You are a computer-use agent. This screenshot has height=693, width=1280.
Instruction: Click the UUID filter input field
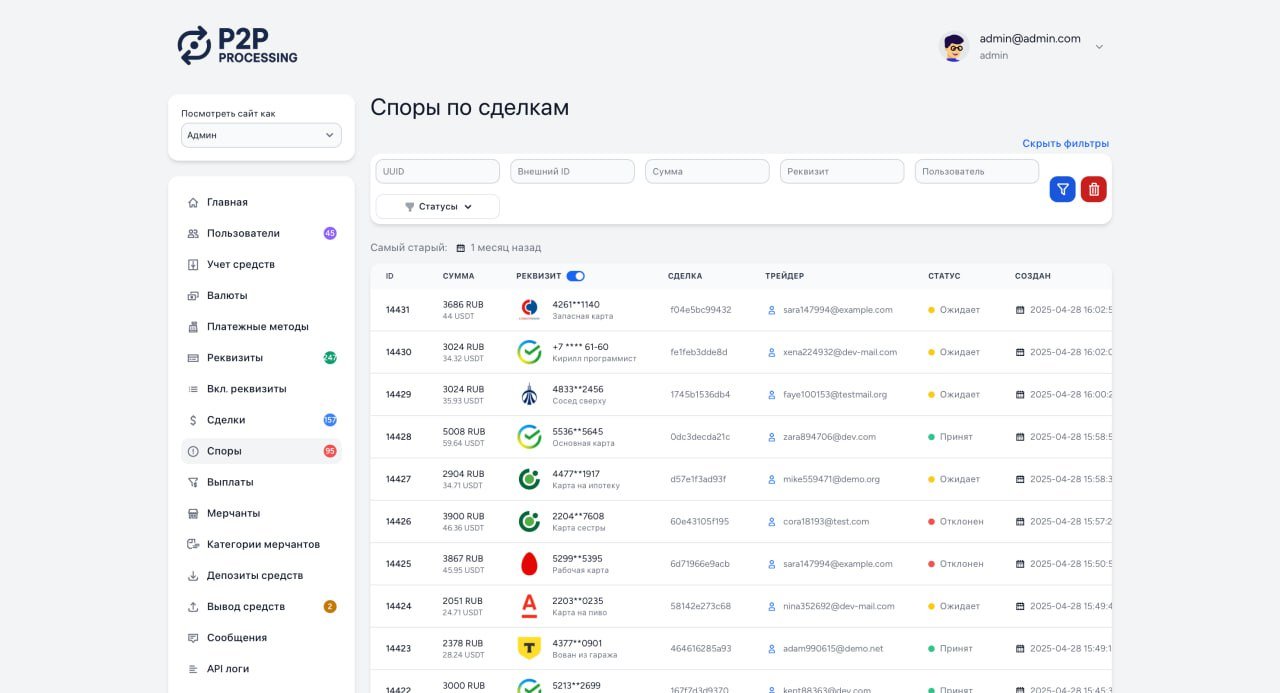(437, 171)
